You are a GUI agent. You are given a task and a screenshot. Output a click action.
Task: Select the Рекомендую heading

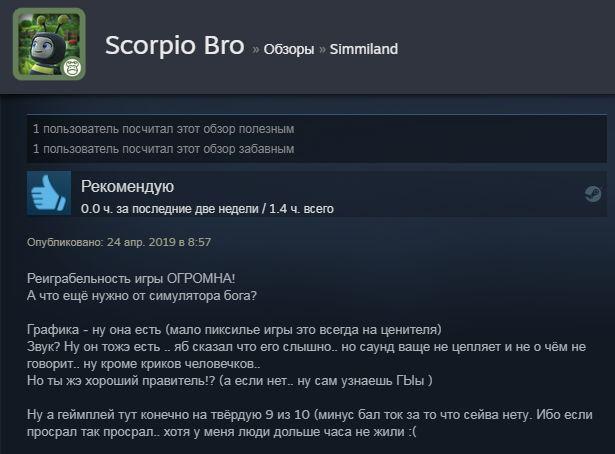pyautogui.click(x=127, y=187)
